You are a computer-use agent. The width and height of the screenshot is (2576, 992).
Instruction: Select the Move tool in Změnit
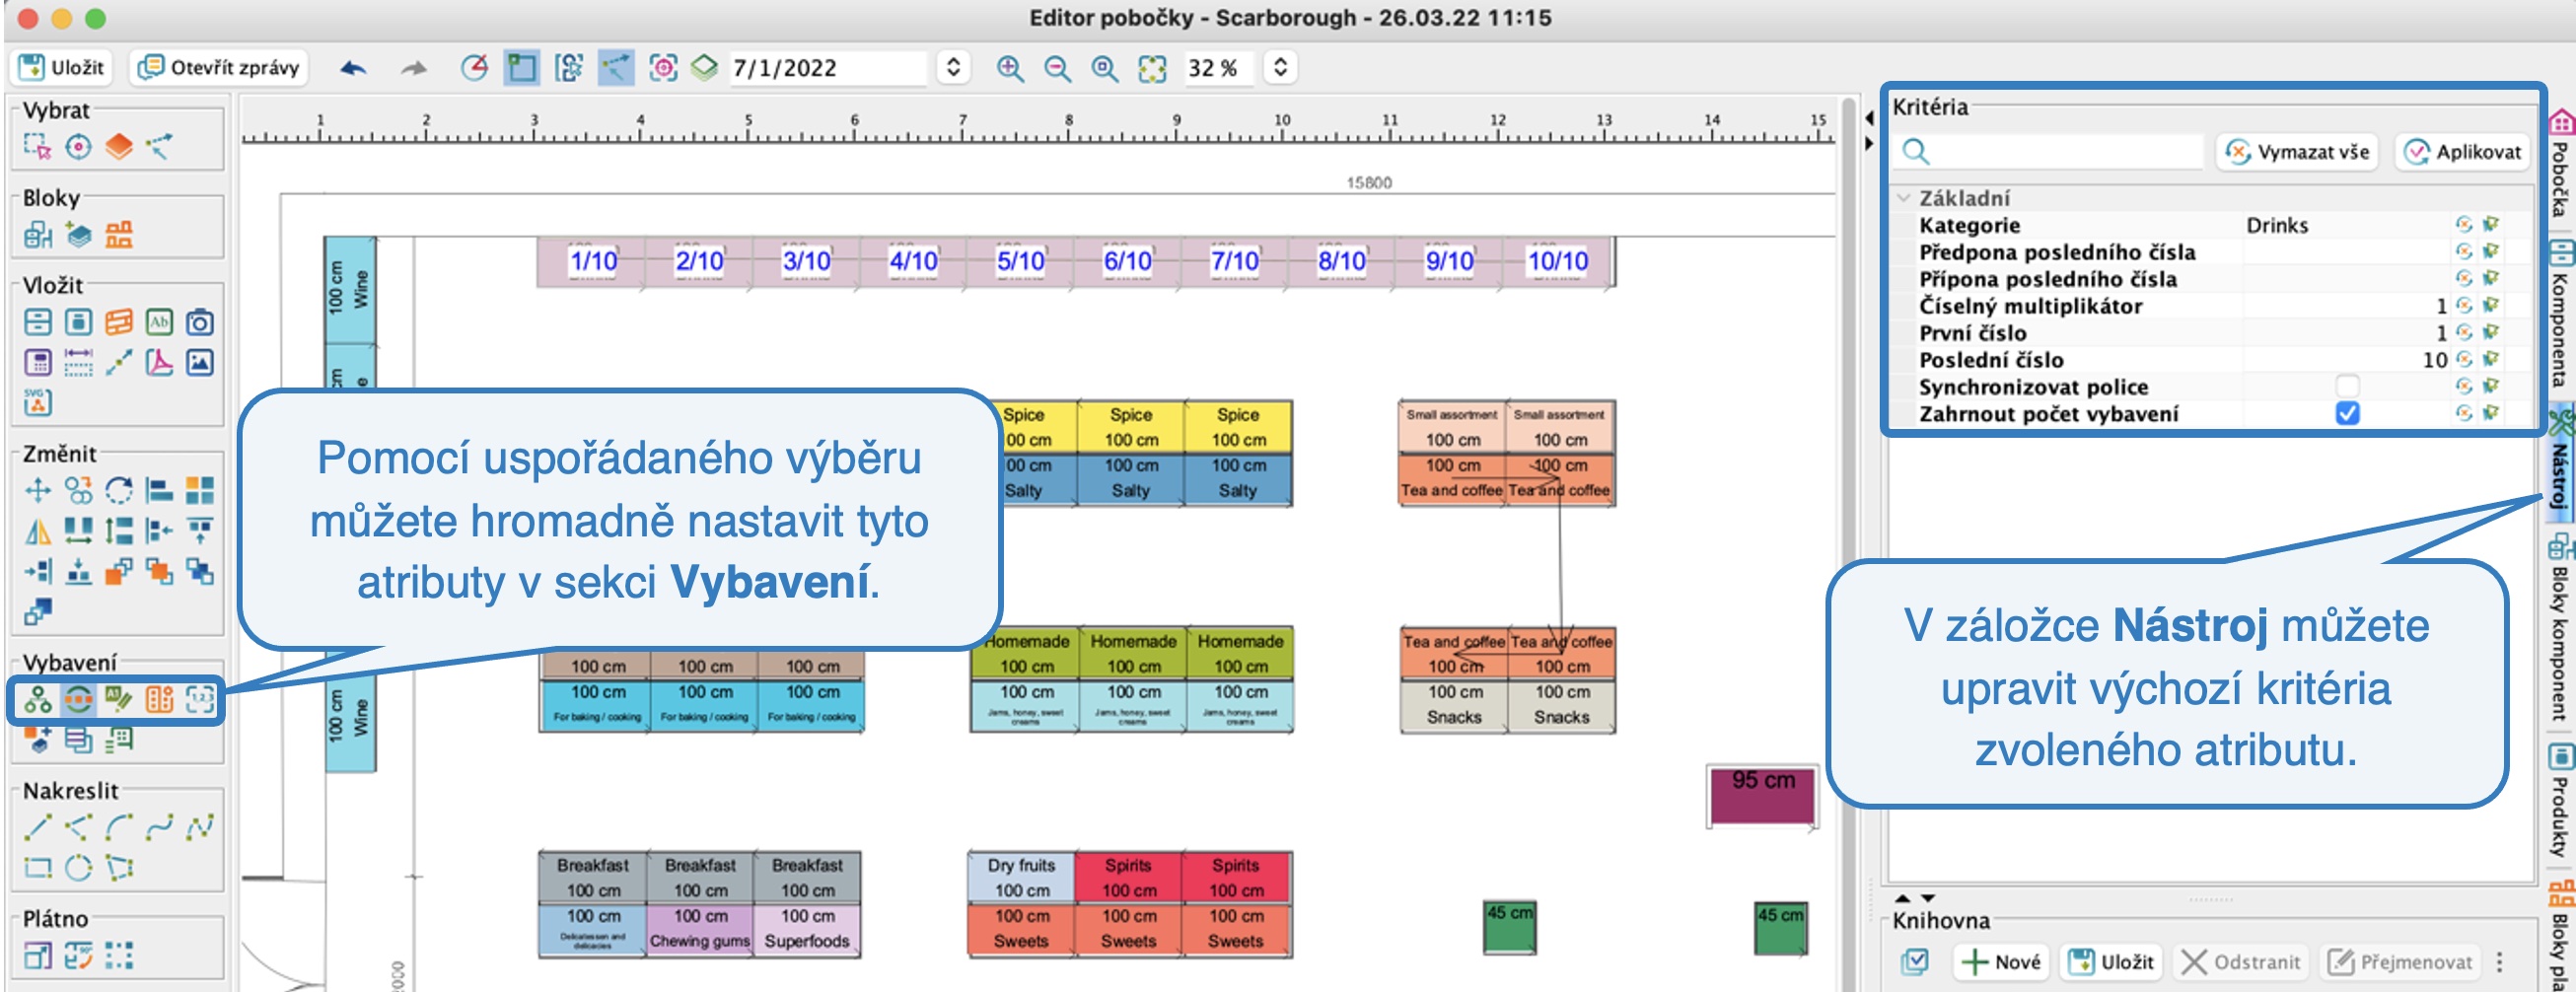(37, 490)
